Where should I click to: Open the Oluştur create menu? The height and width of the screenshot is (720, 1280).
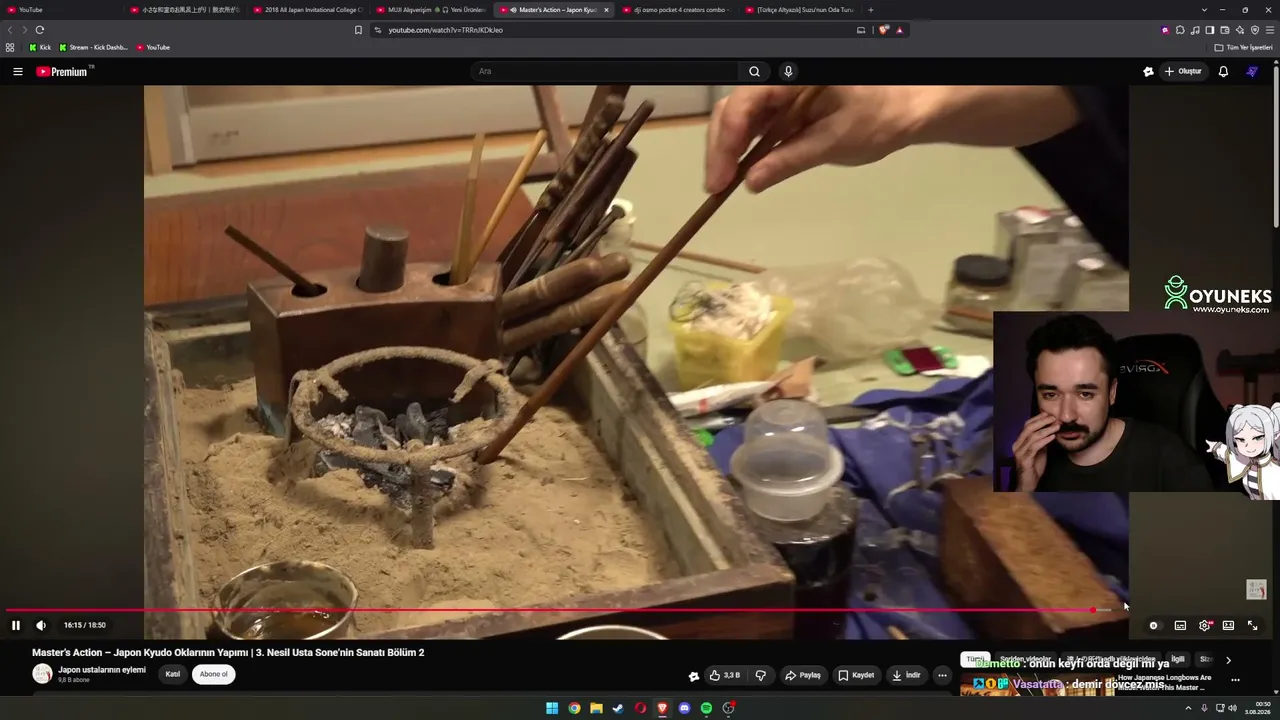click(1183, 71)
